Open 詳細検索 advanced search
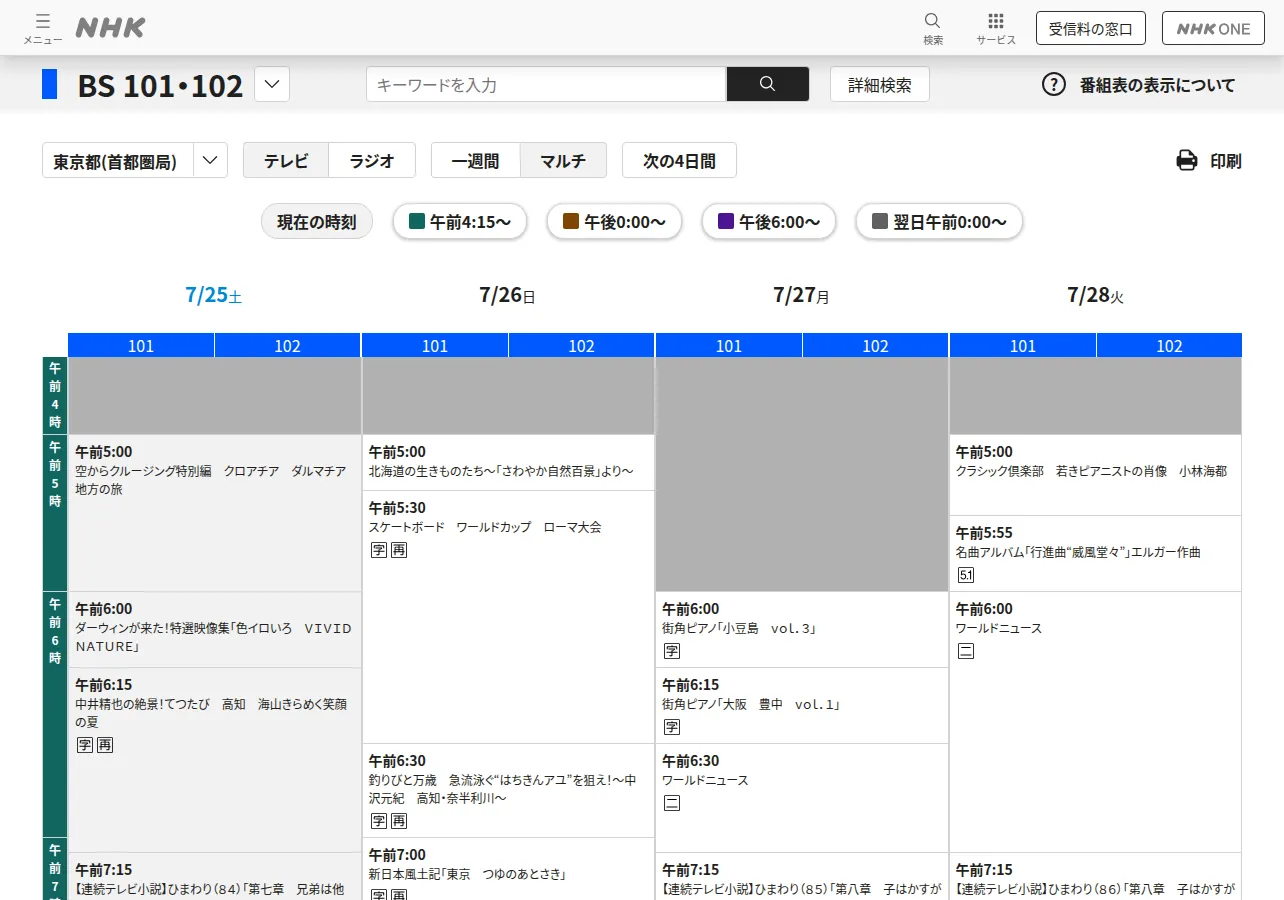1284x900 pixels. [x=880, y=84]
